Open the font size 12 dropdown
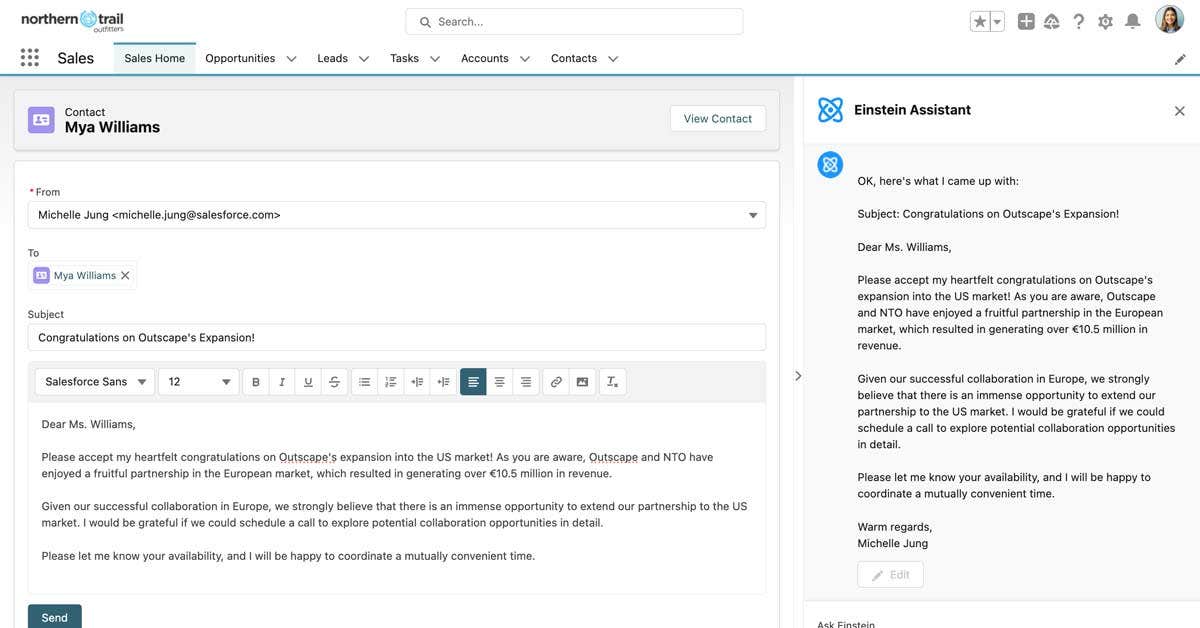1200x628 pixels. click(198, 380)
